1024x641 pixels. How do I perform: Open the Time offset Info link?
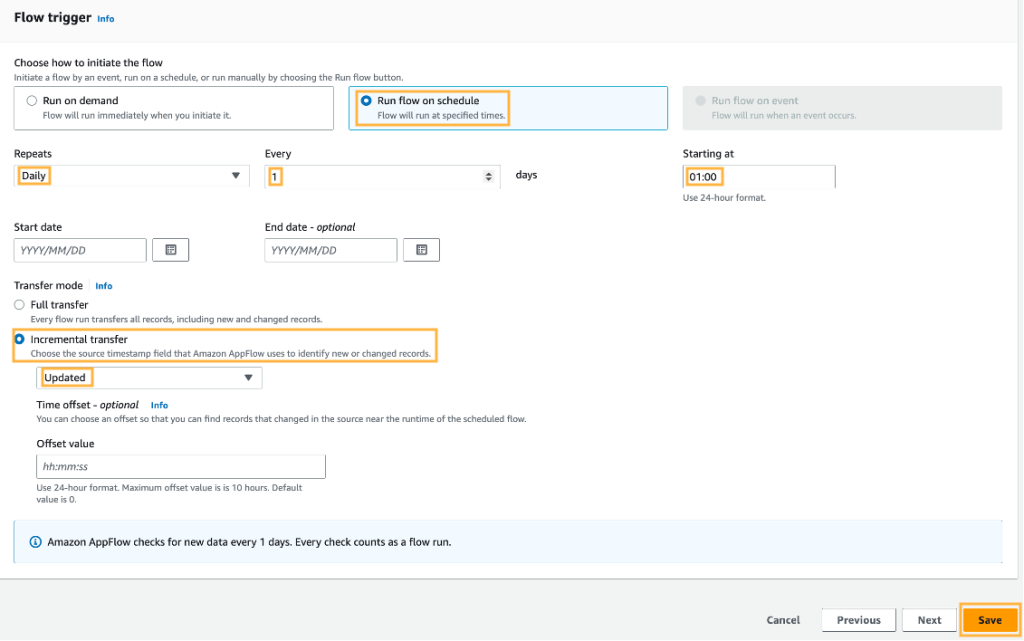coord(159,405)
